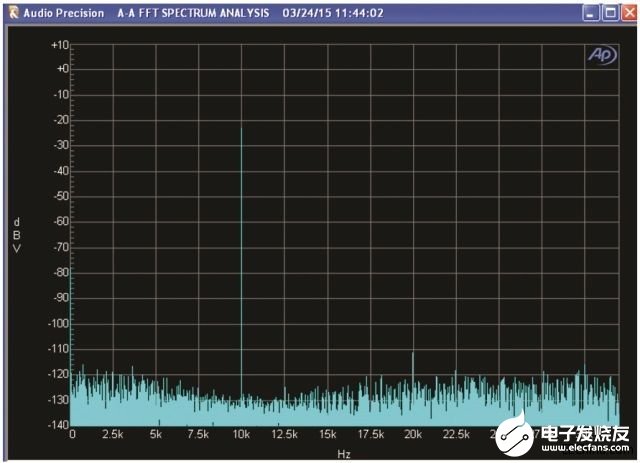Viewport: 640px width, 463px height.
Task: Click the 22.5k frequency axis label
Action: tap(456, 434)
